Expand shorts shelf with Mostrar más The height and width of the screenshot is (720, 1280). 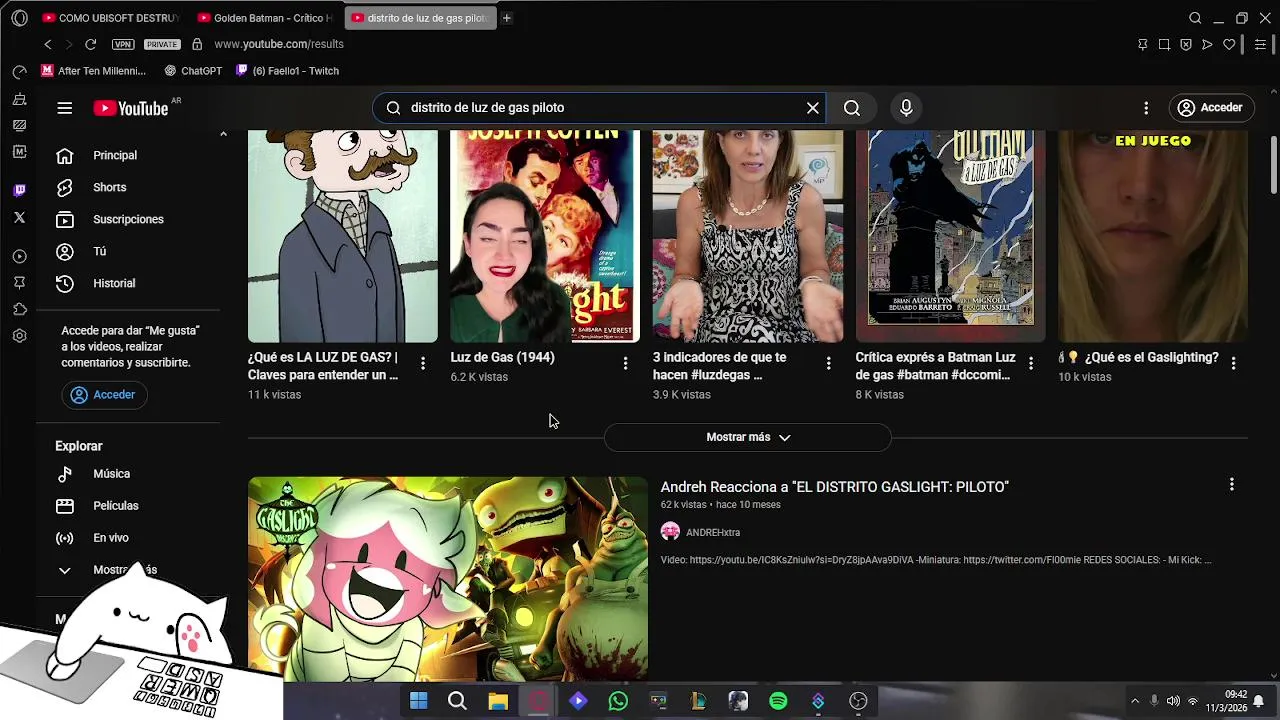click(x=748, y=437)
